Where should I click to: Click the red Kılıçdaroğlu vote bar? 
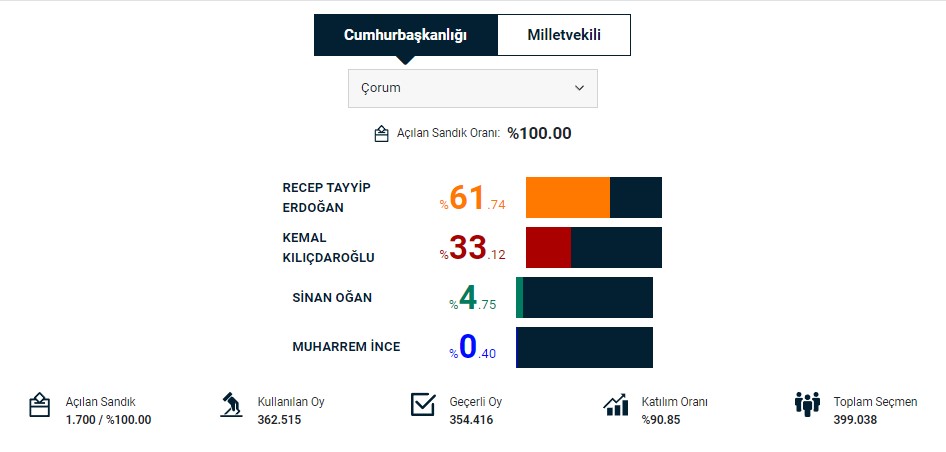pos(548,247)
